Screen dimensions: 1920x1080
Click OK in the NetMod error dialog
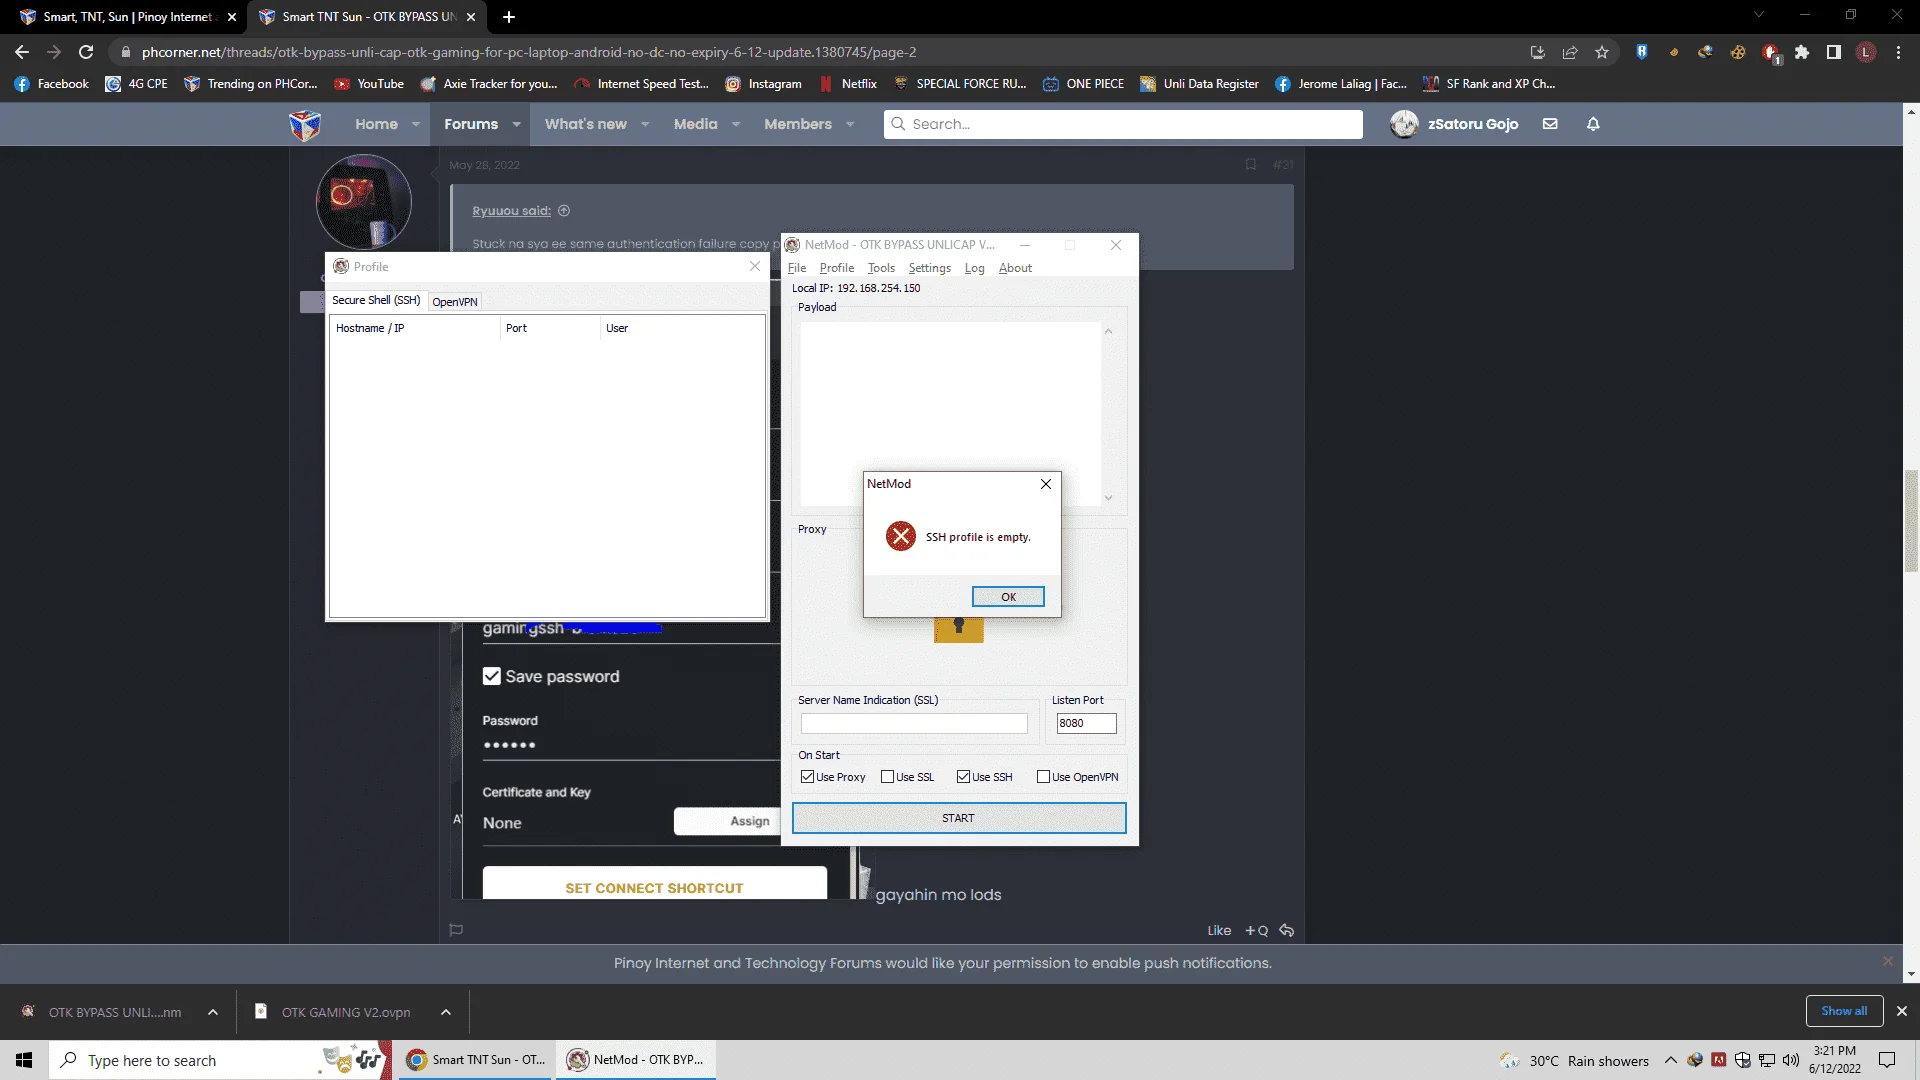coord(1008,597)
